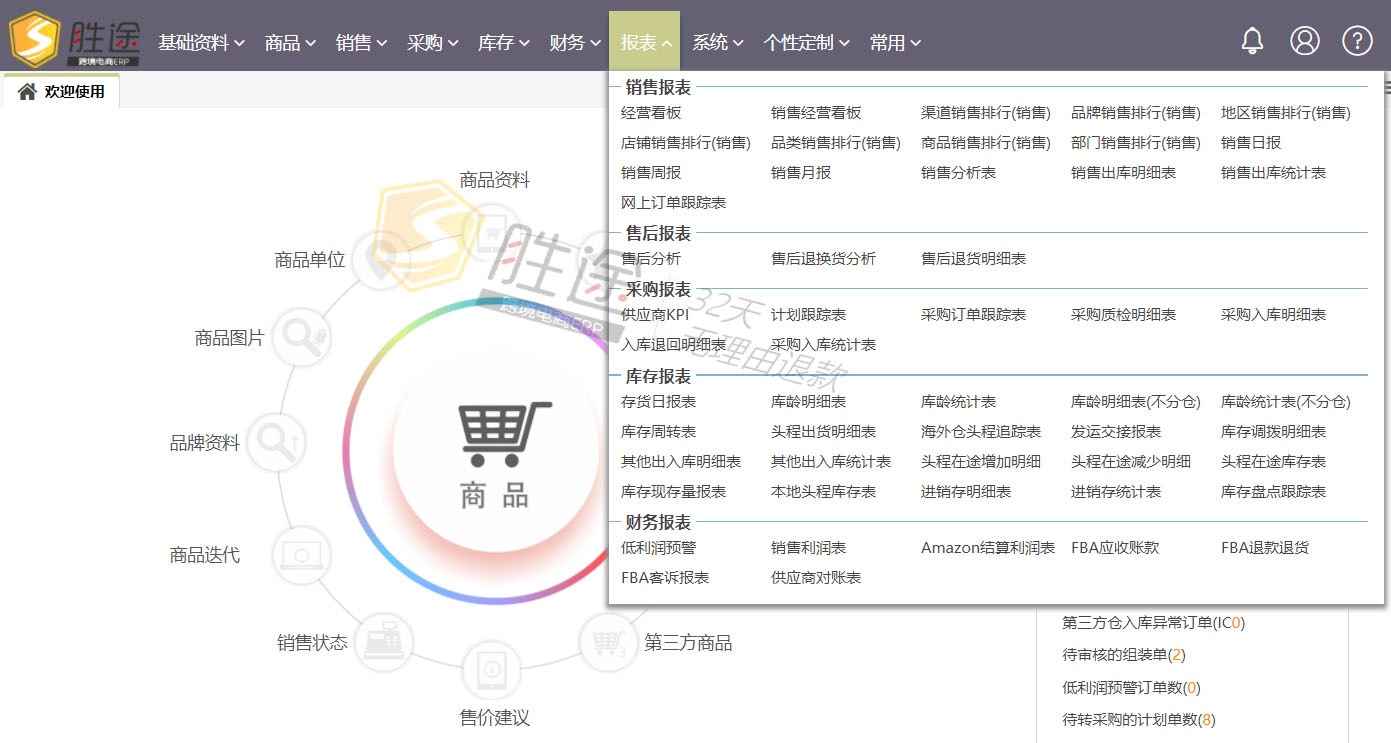Expand the 销售 top menu

tap(361, 42)
